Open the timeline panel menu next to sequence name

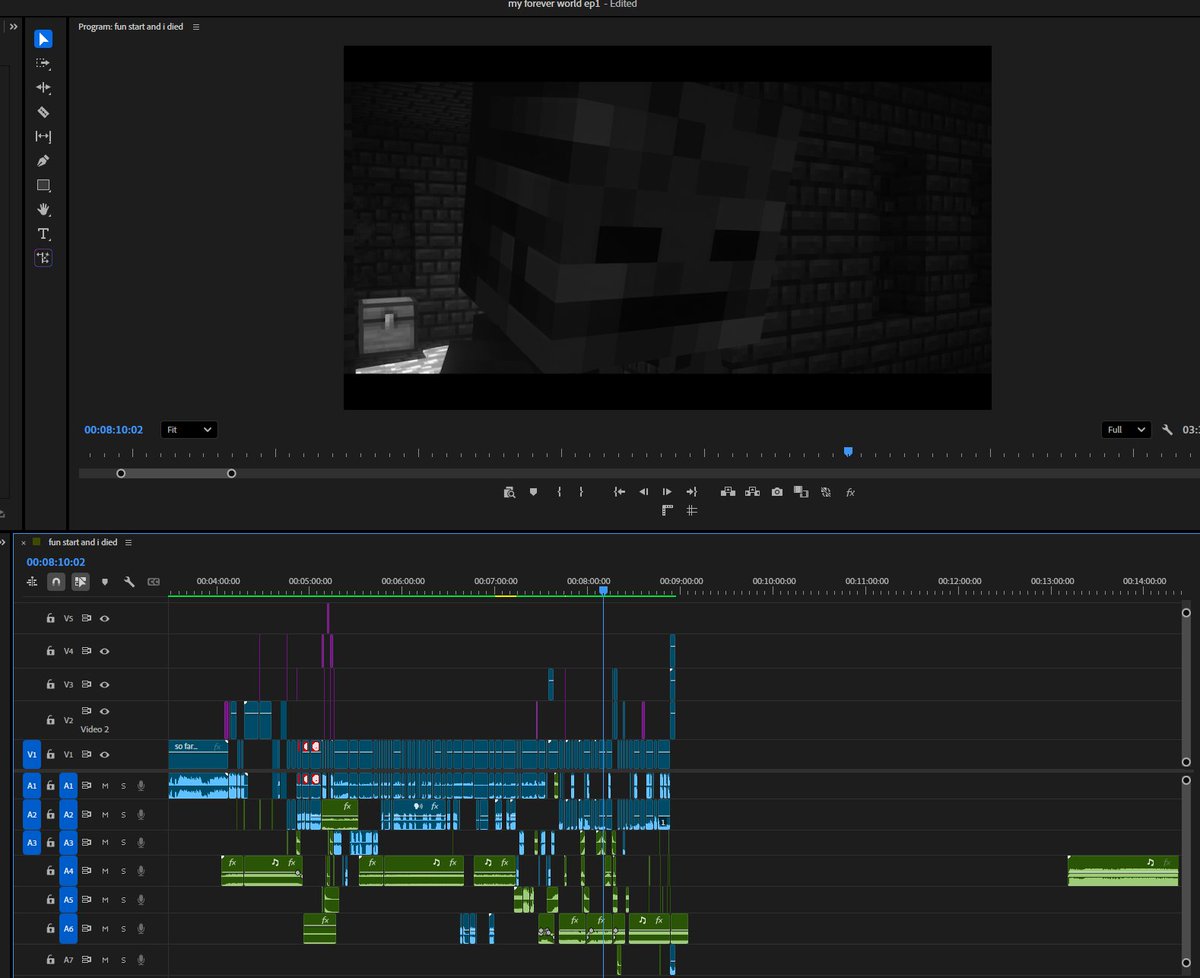[x=129, y=542]
